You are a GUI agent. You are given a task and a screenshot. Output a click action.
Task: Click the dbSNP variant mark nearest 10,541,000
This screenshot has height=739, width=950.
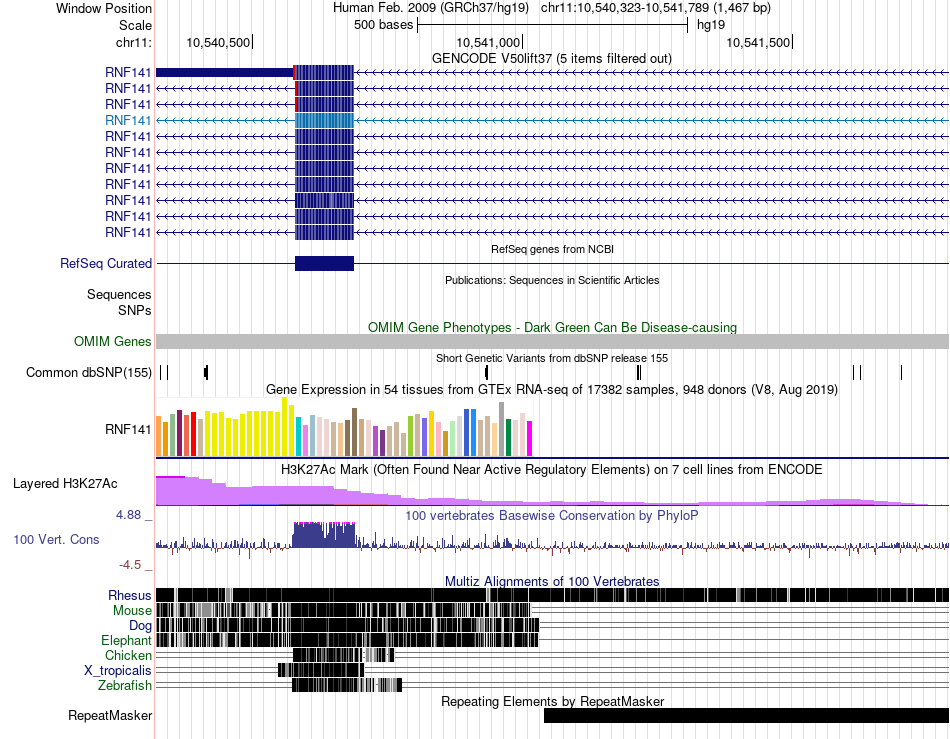click(487, 373)
